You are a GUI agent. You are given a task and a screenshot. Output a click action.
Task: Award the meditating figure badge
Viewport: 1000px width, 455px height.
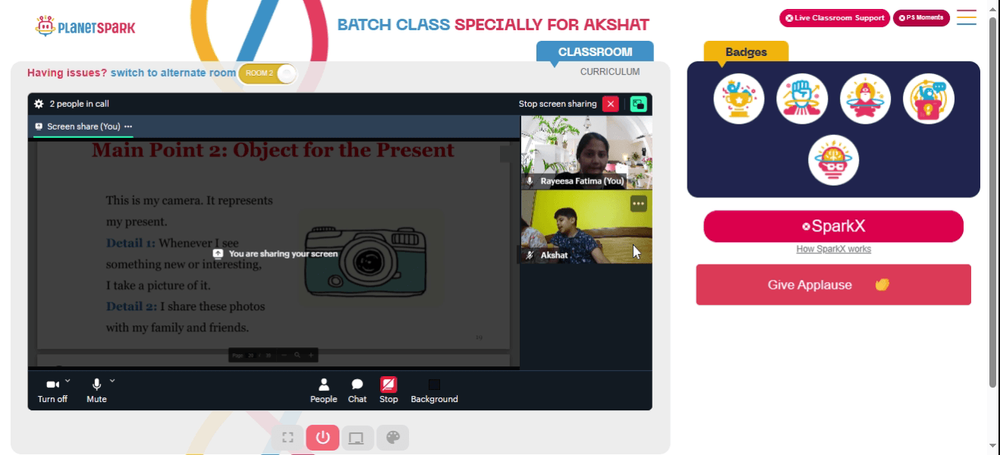coord(865,99)
